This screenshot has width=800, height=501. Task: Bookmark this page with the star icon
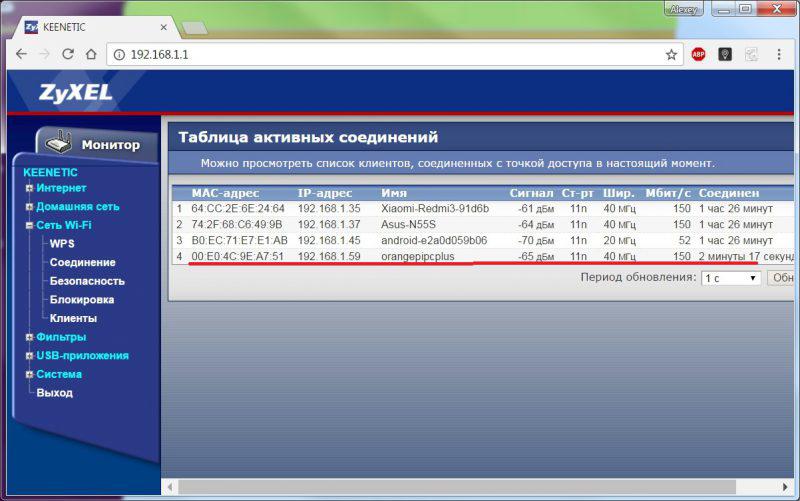pyautogui.click(x=671, y=55)
